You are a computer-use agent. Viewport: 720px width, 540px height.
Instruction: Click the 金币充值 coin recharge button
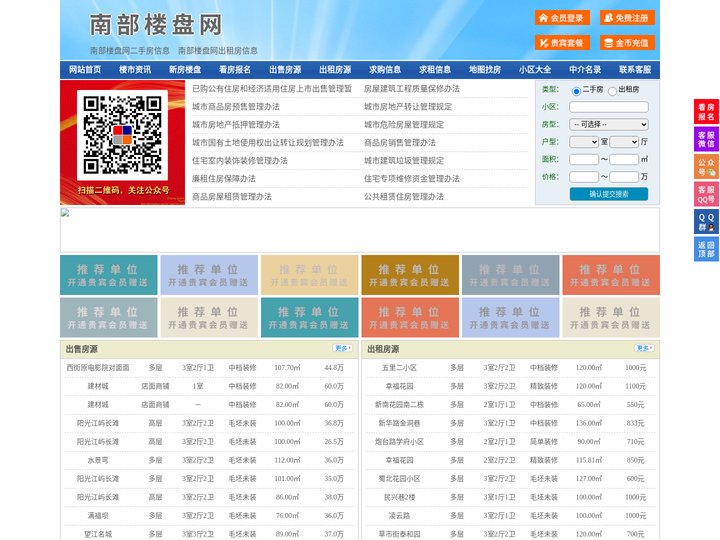627,43
